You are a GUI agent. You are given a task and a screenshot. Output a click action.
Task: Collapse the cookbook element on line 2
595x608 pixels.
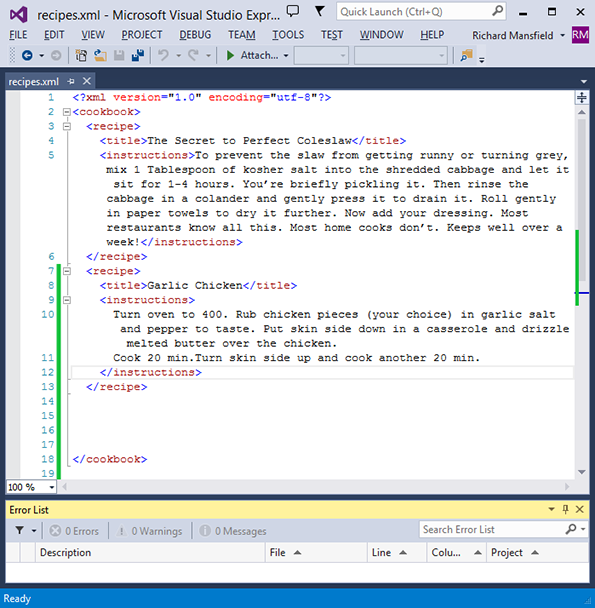67,112
